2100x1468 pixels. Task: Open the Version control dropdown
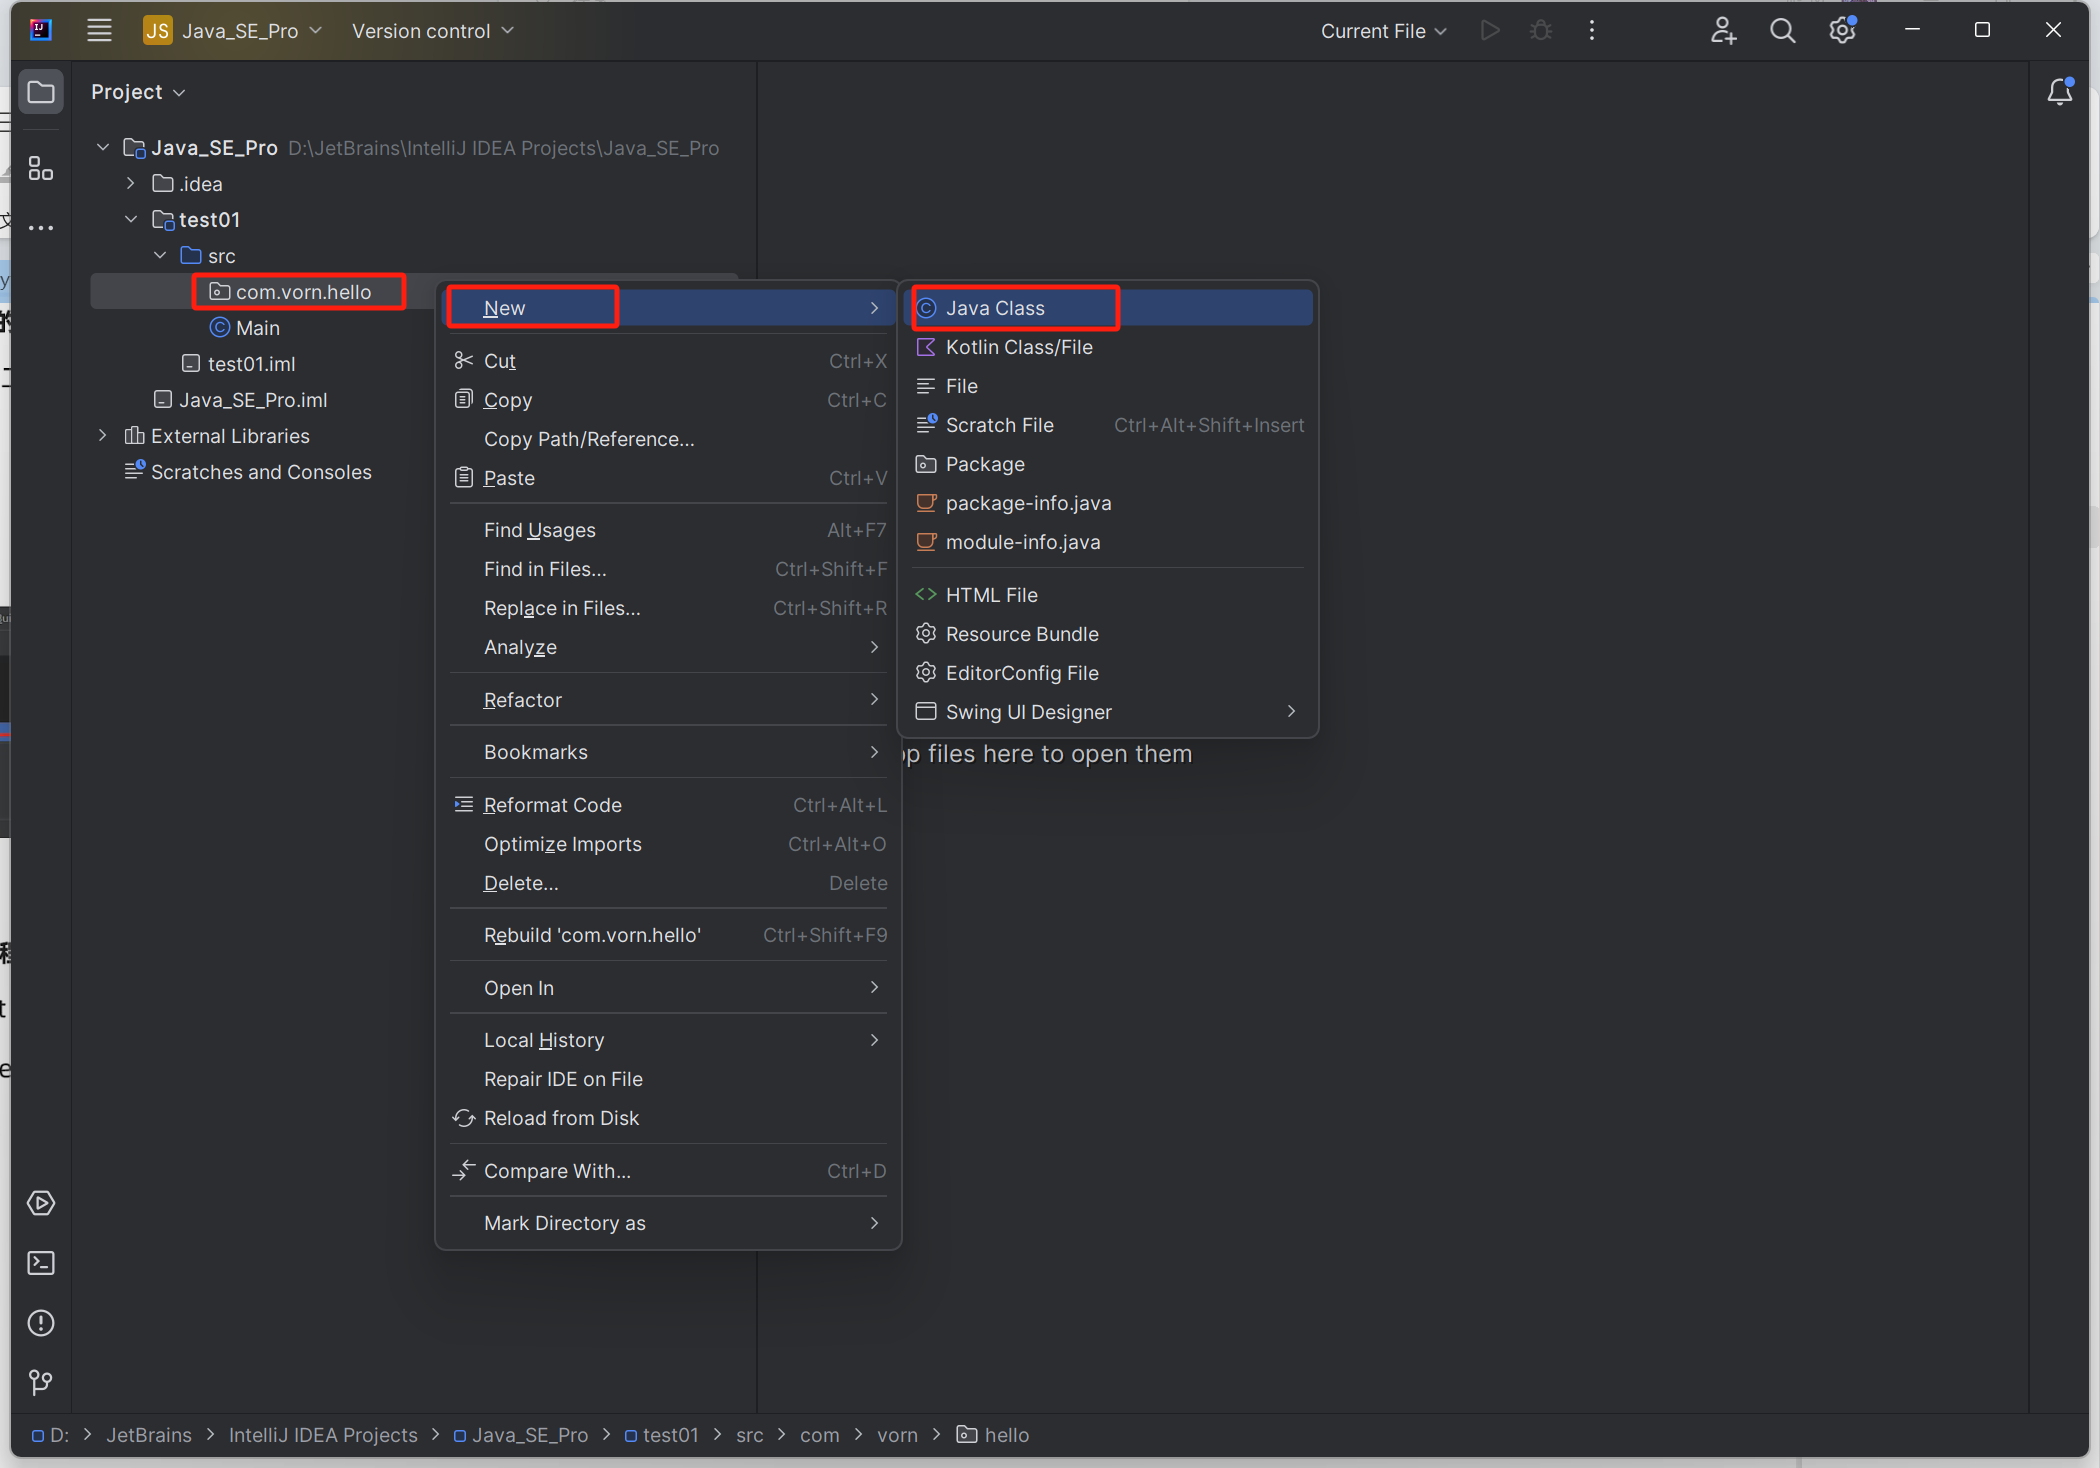tap(432, 31)
